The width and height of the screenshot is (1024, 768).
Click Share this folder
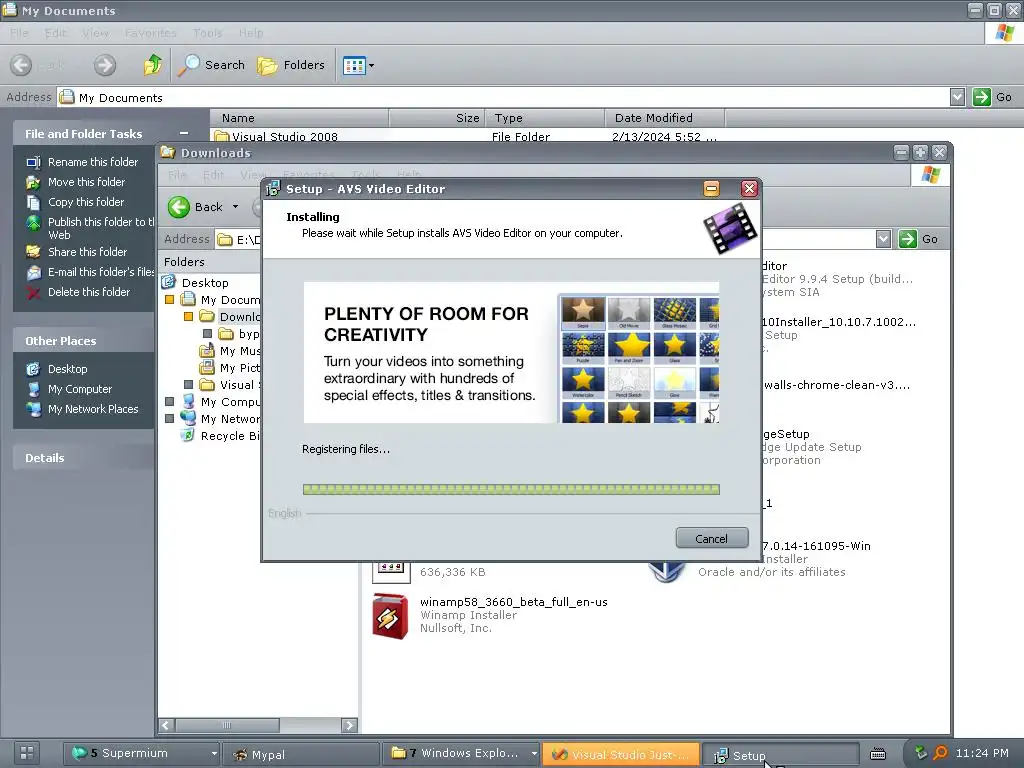[88, 252]
